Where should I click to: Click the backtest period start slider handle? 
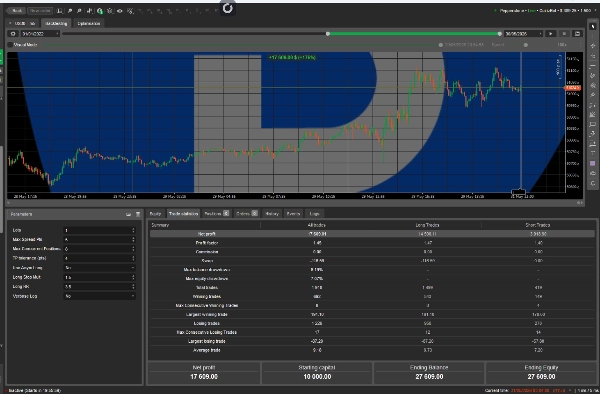click(328, 34)
